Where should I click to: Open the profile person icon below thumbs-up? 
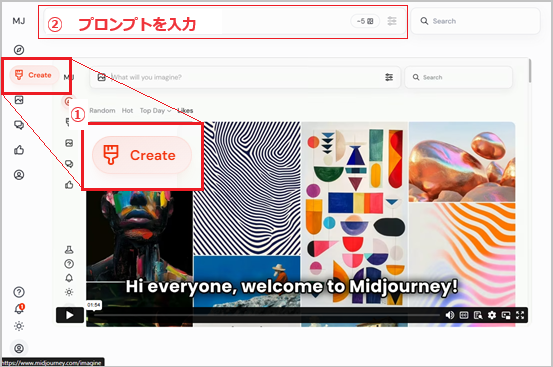(19, 175)
